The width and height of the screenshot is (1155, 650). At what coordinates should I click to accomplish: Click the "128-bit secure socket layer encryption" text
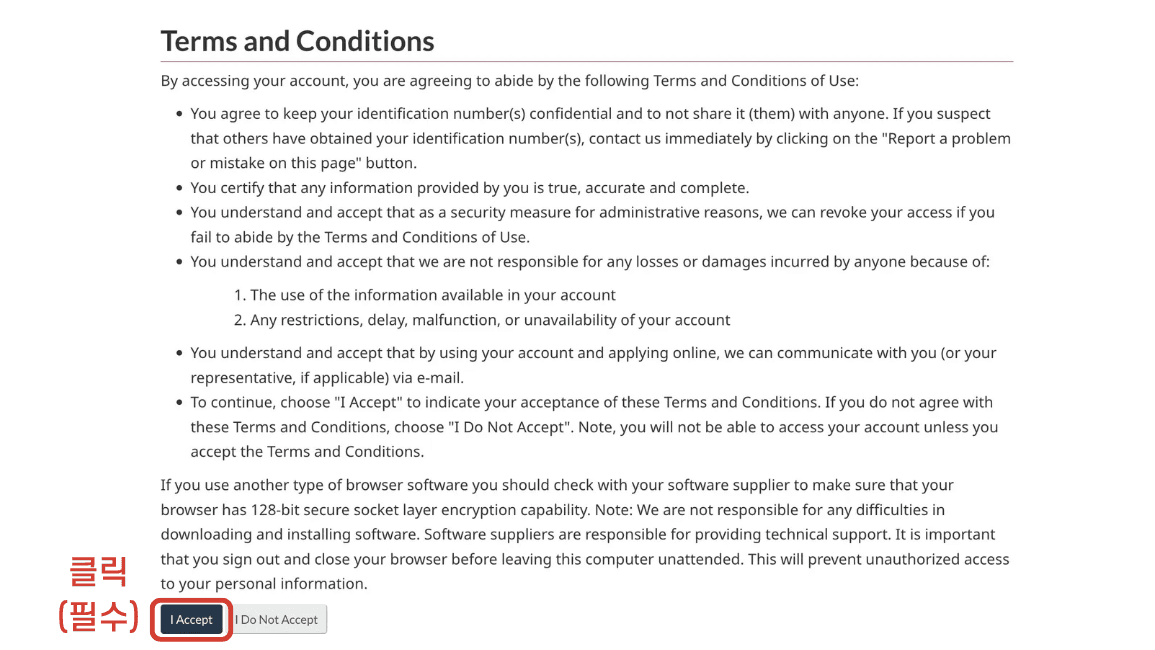point(381,510)
